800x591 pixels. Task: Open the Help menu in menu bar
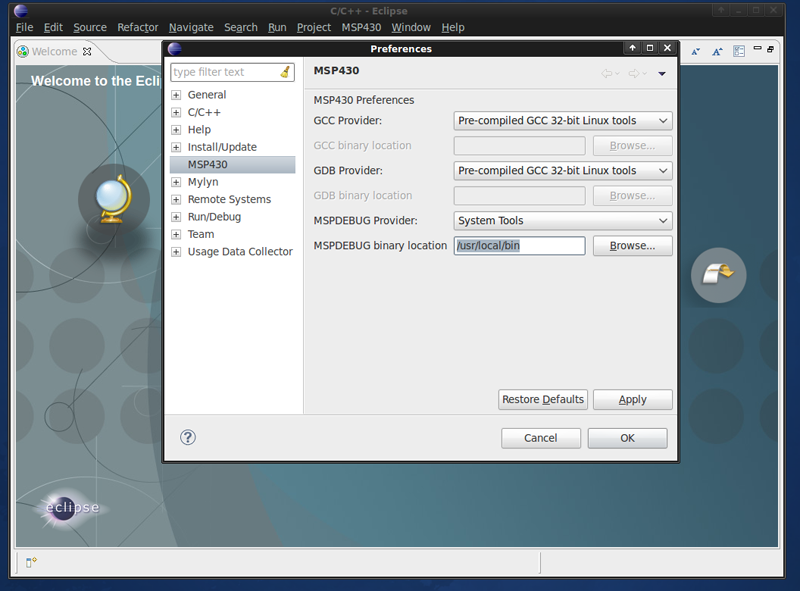(453, 28)
